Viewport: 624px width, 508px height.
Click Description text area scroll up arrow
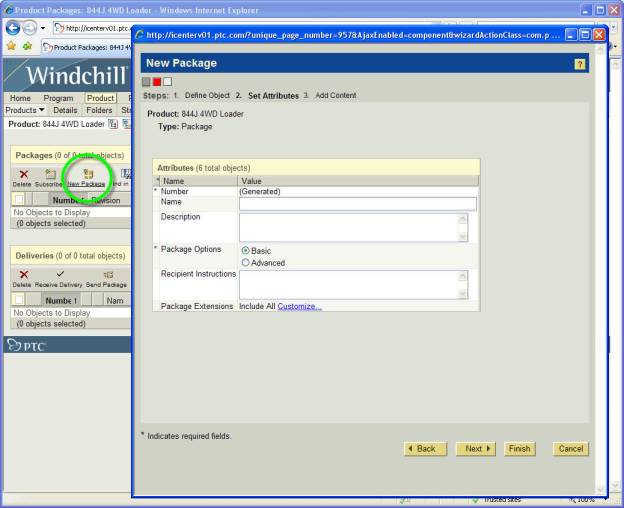click(x=462, y=219)
